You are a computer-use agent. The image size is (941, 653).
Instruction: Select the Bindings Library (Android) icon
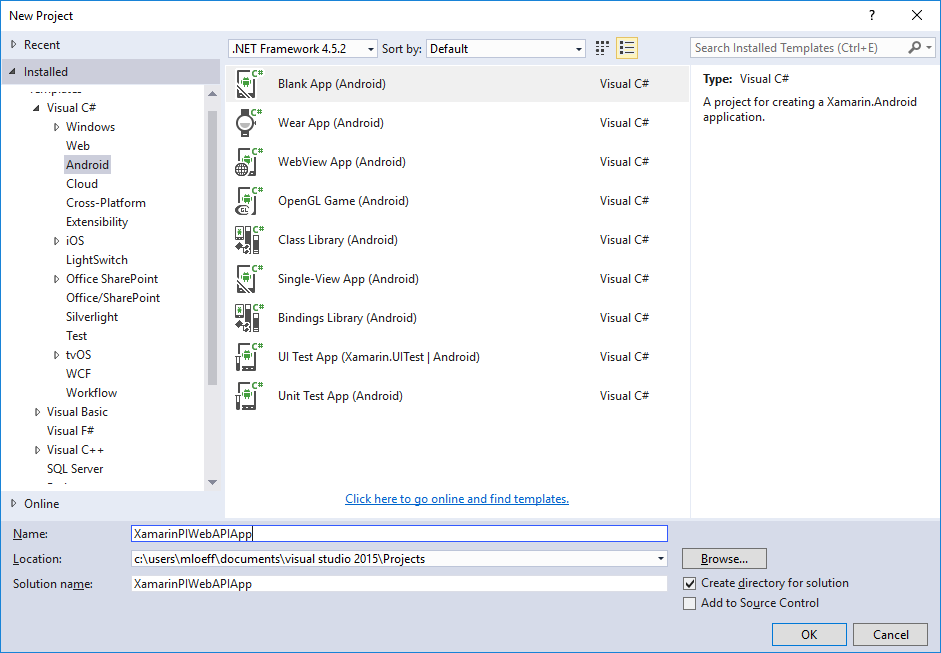click(x=249, y=318)
